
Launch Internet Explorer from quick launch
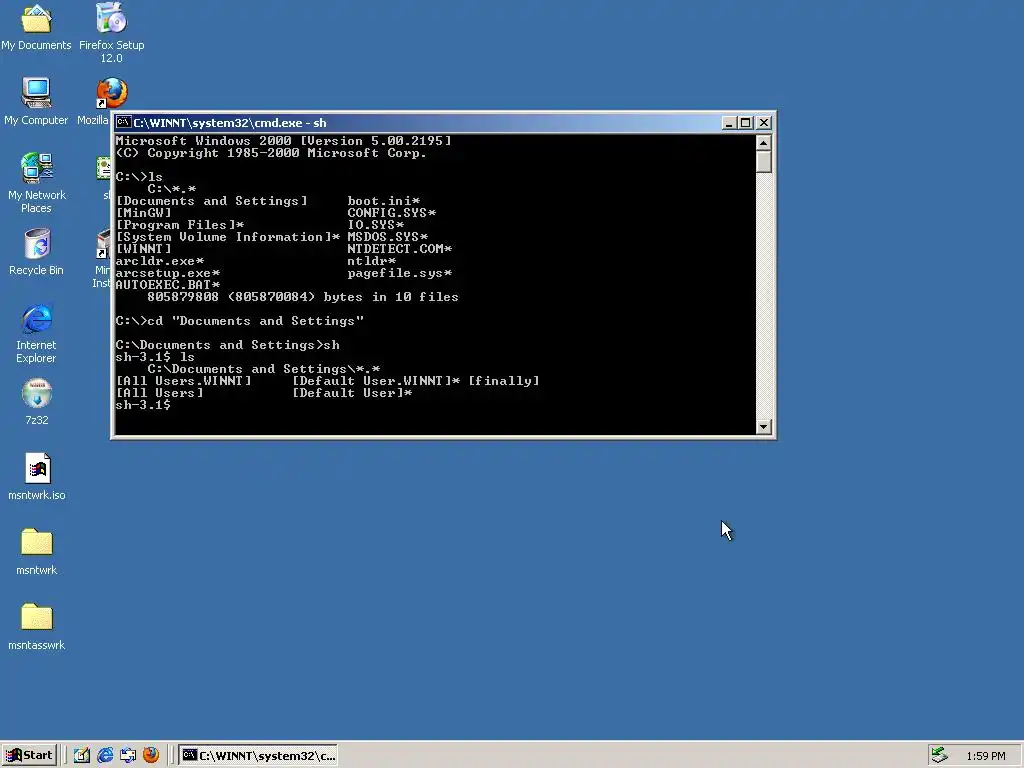104,755
